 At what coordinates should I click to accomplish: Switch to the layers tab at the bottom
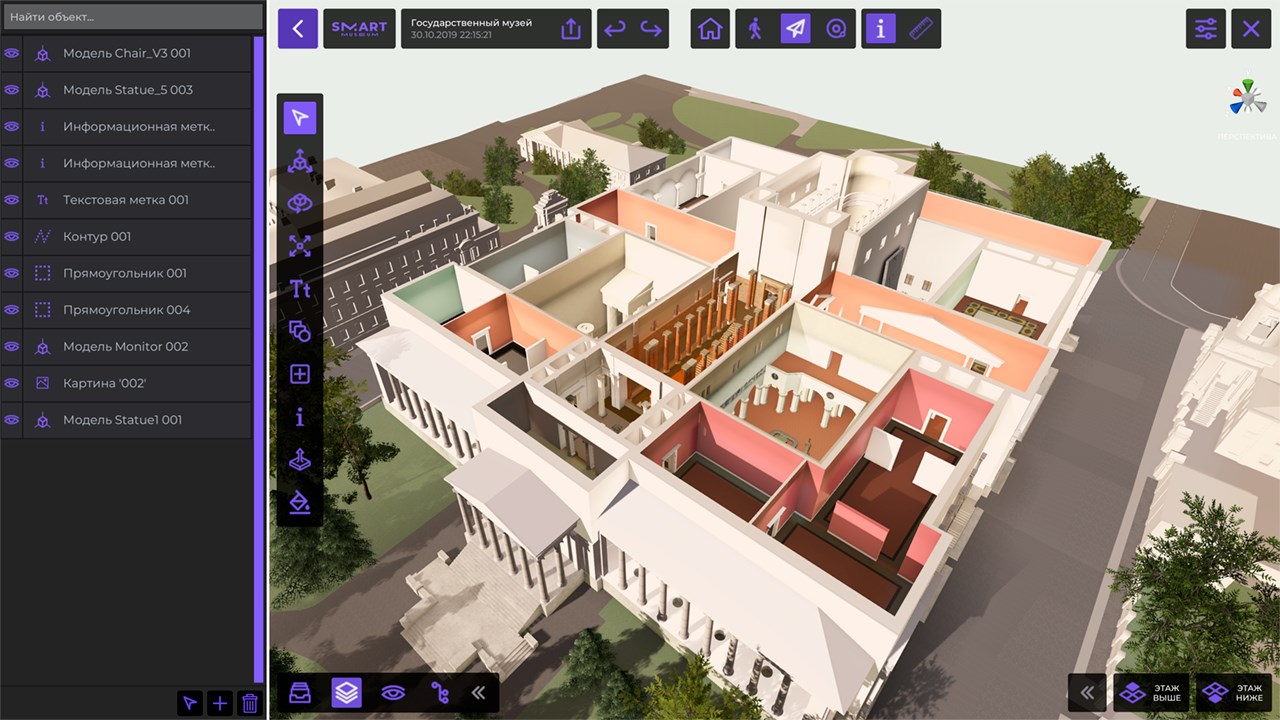(347, 692)
